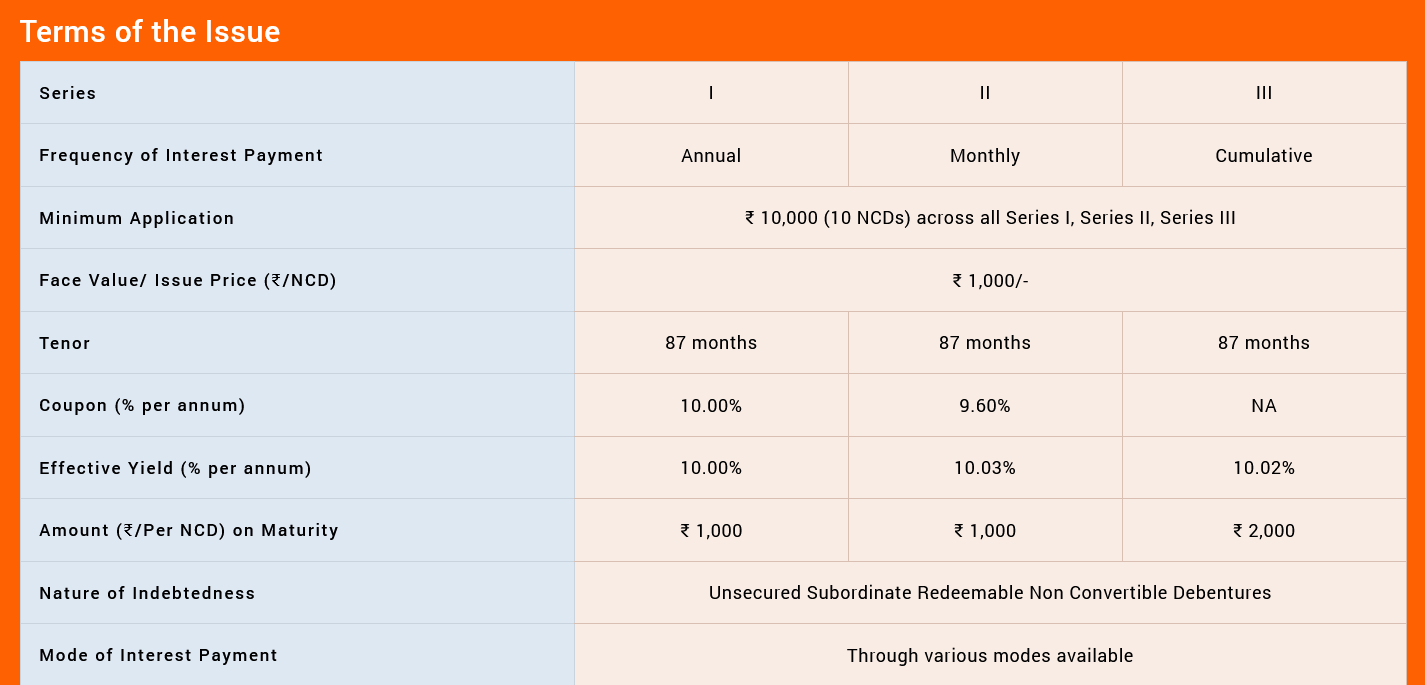
Task: Click the Monthly interest frequency cell
Action: (x=985, y=156)
